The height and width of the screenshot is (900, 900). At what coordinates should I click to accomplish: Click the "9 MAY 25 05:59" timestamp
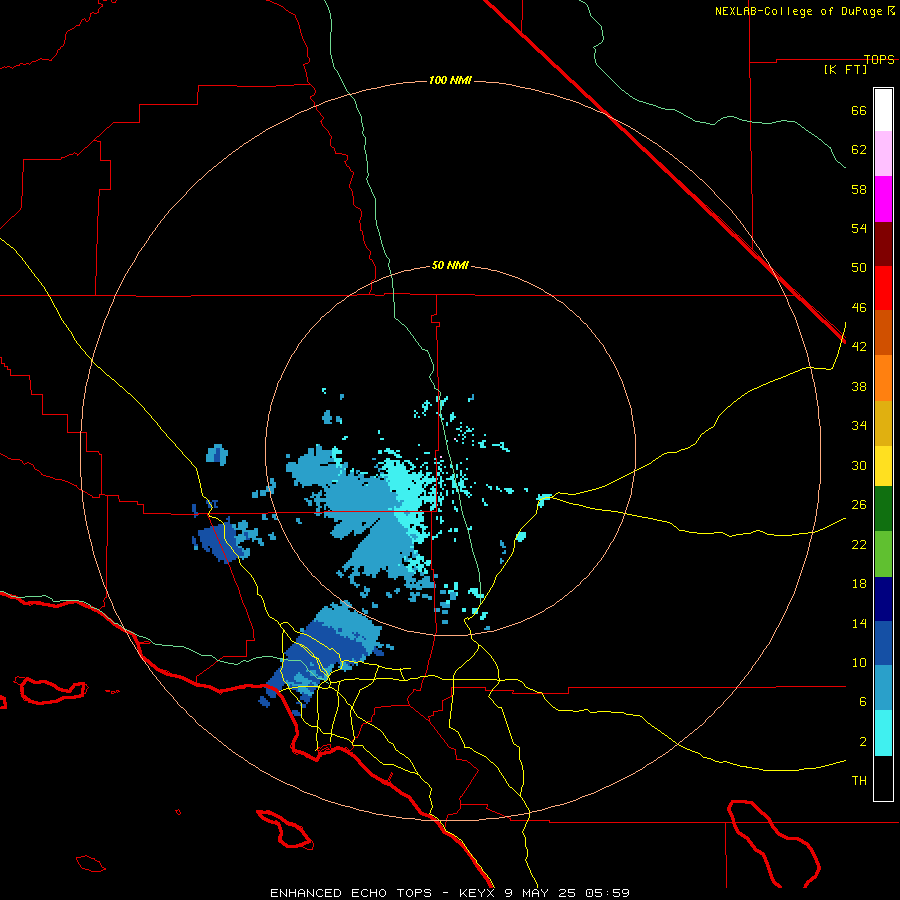[x=567, y=893]
